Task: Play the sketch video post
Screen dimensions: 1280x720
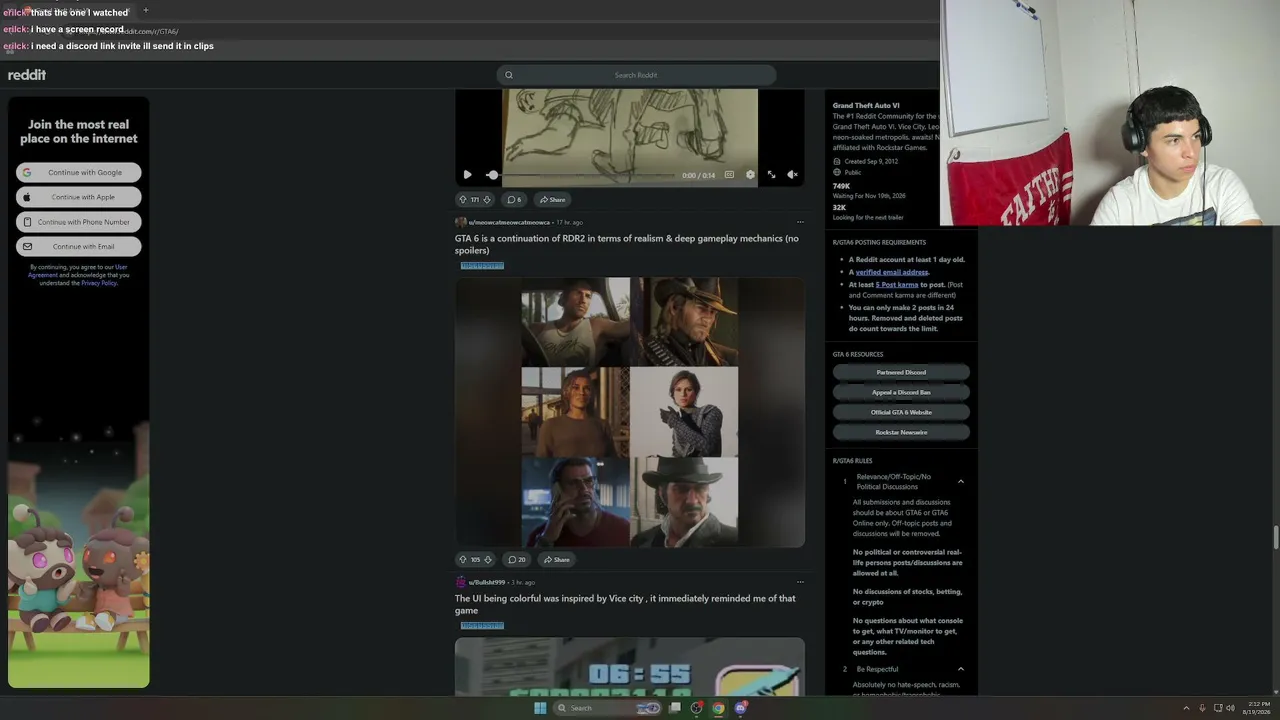Action: pyautogui.click(x=467, y=175)
